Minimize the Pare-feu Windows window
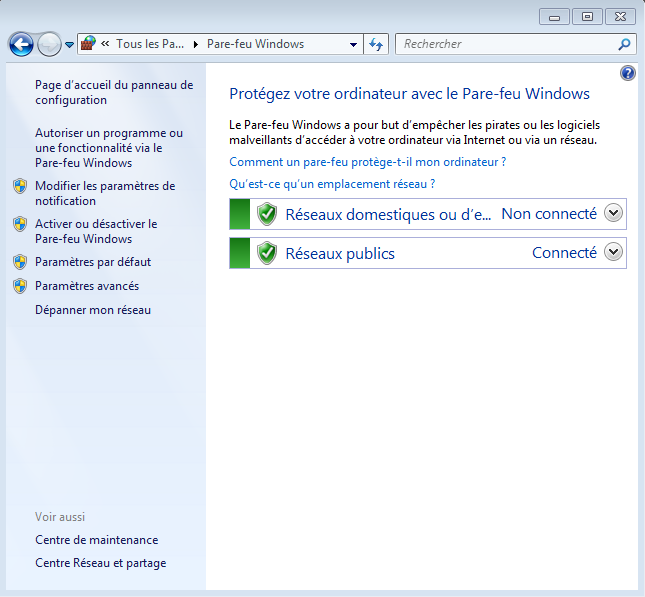645x597 pixels. (554, 17)
